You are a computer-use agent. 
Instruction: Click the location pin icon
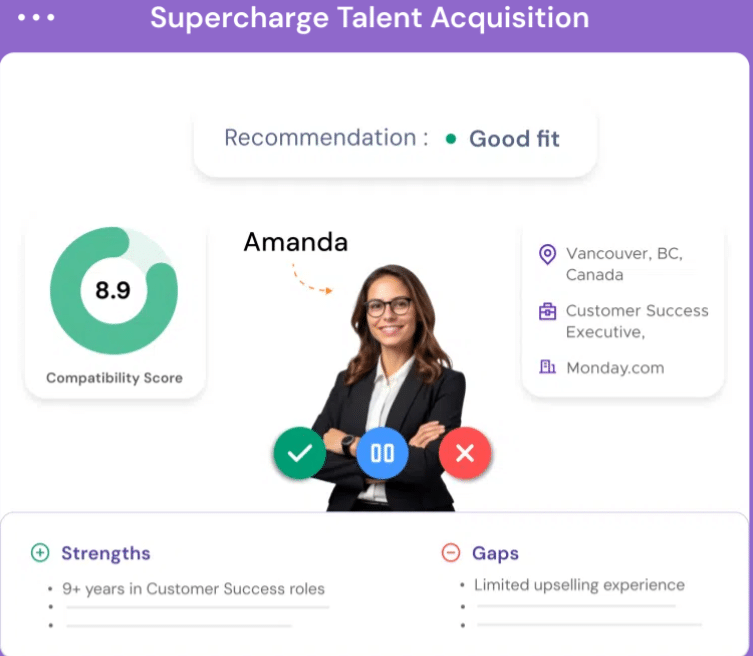pos(547,255)
